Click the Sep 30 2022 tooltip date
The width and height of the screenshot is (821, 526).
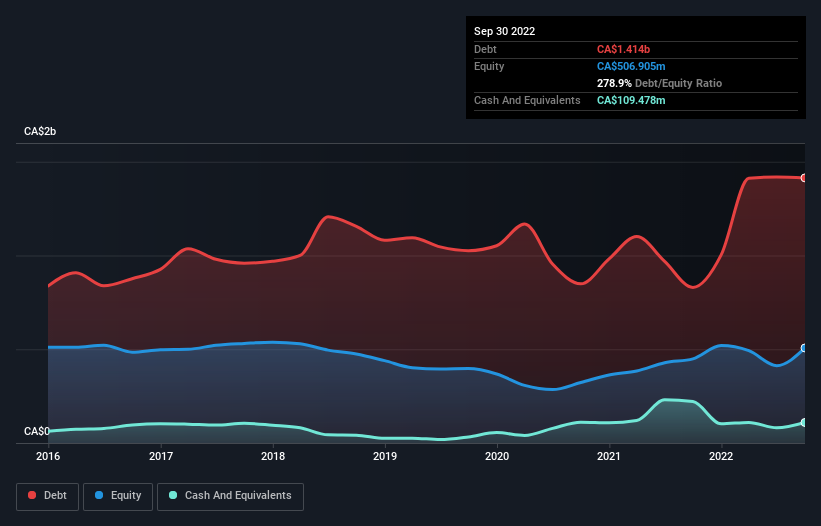[x=504, y=31]
